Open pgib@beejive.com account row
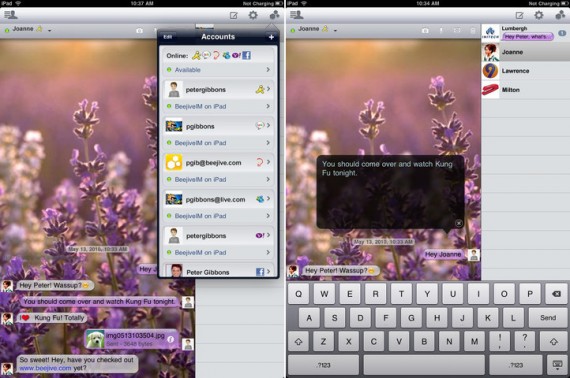This screenshot has height=378, width=570. 218,162
